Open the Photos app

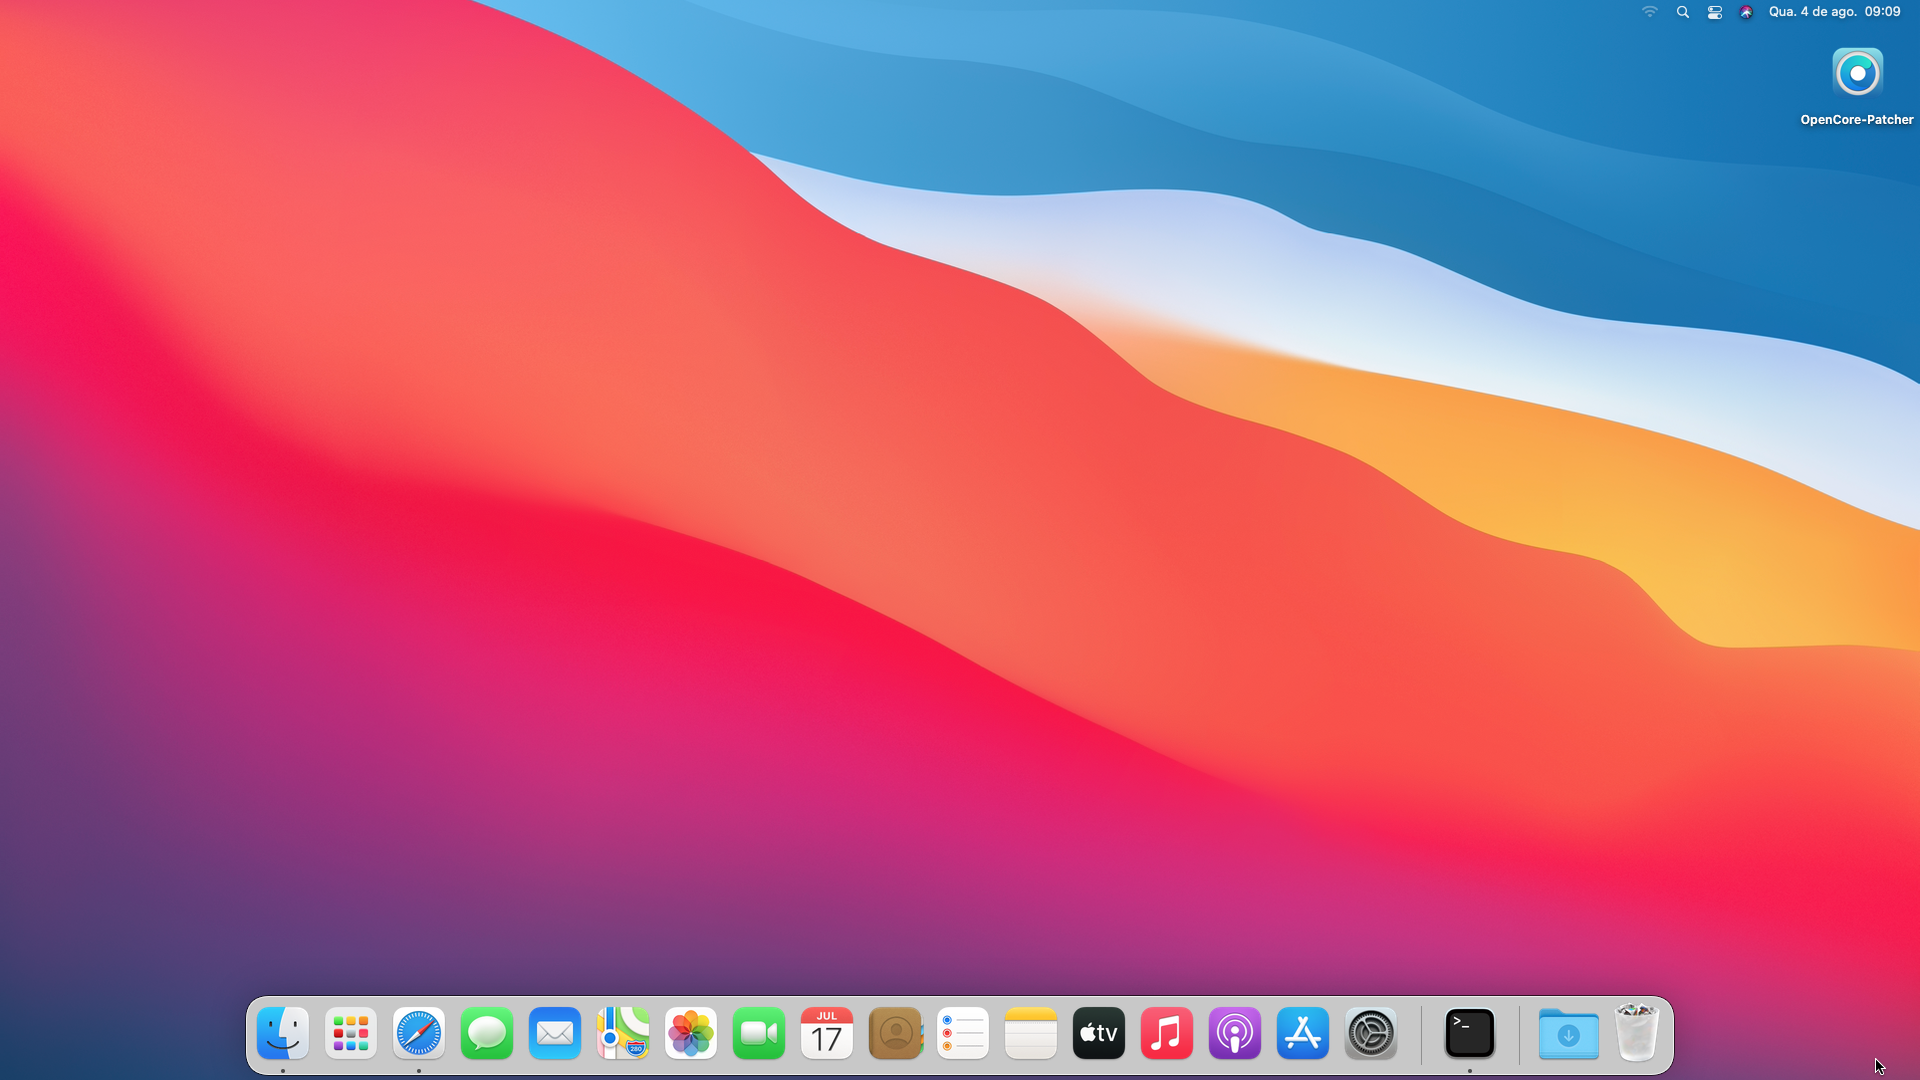pyautogui.click(x=691, y=1033)
